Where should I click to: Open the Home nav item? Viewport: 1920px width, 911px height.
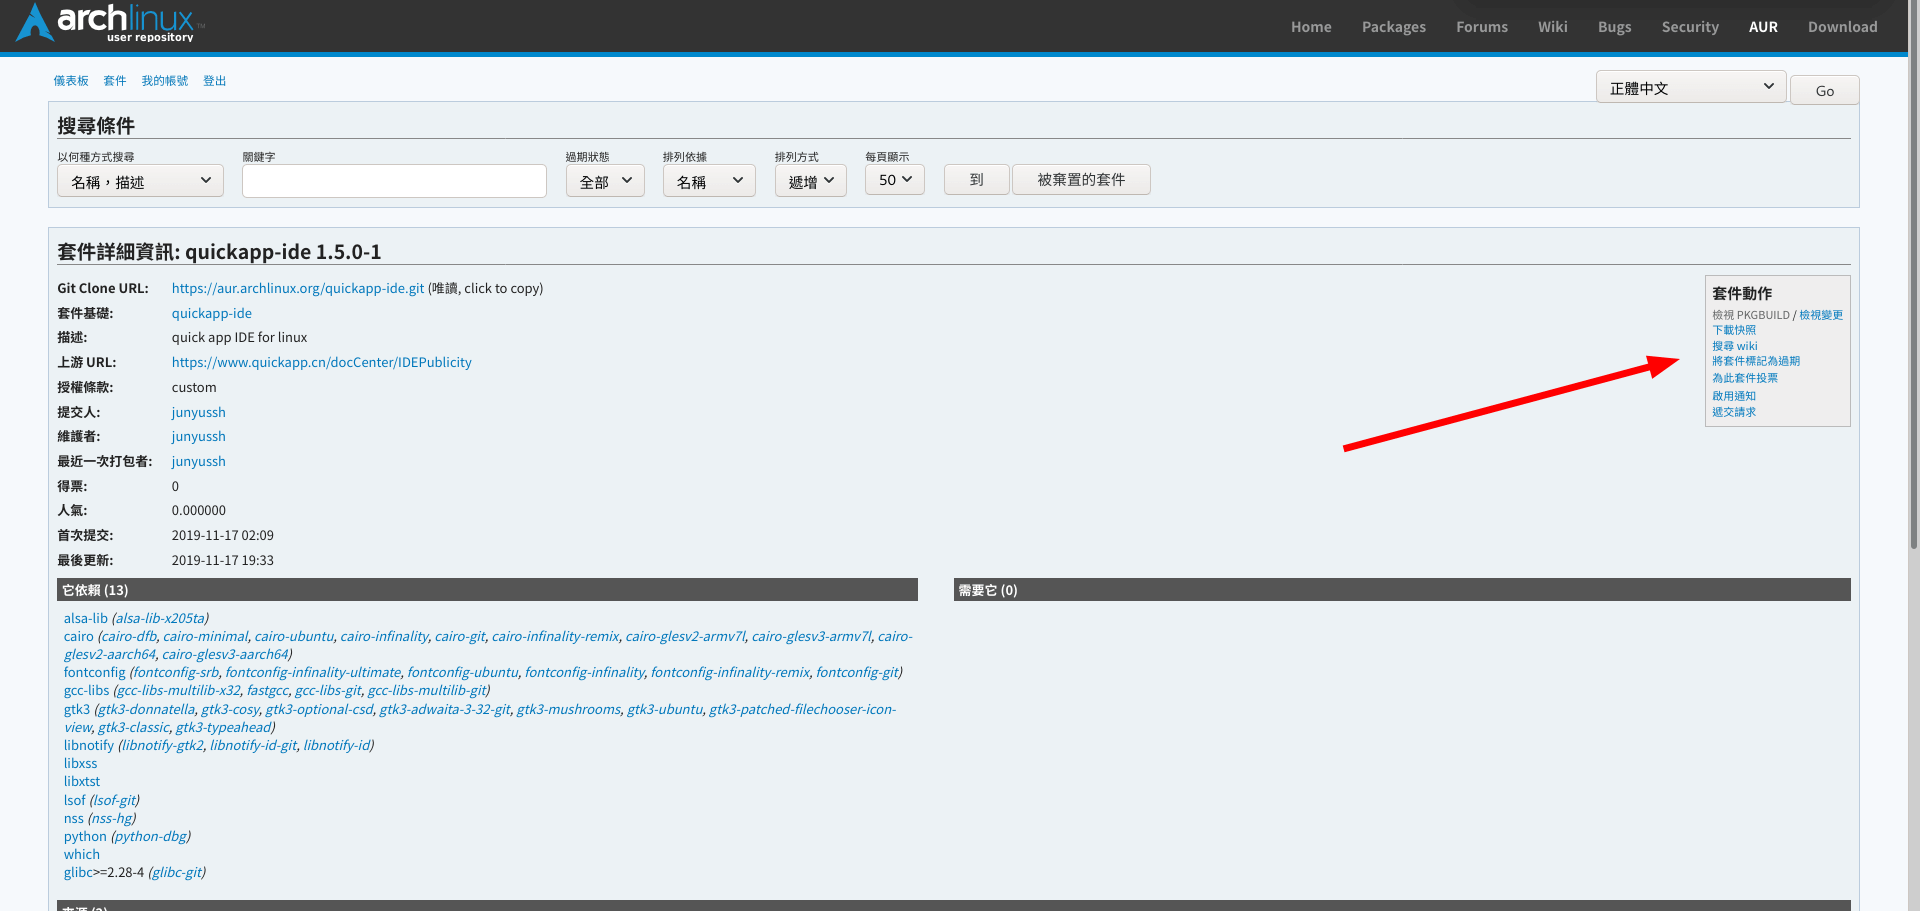(x=1311, y=27)
